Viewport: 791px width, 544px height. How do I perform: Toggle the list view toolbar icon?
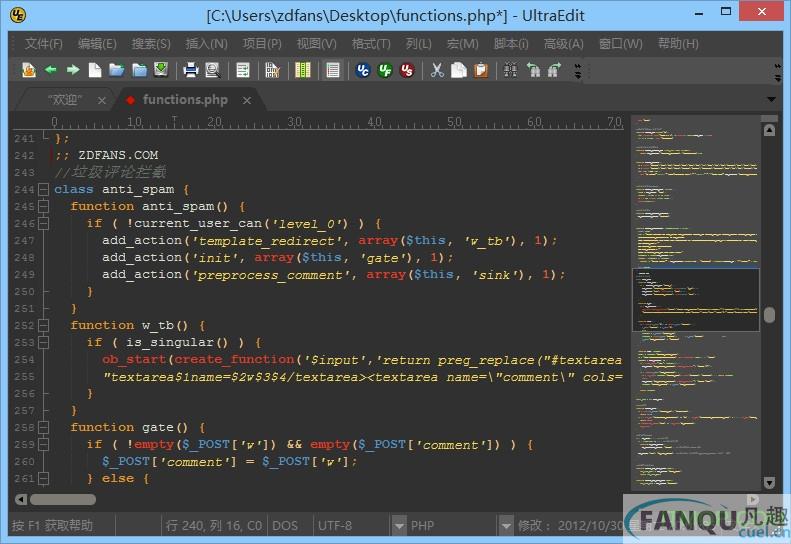click(x=332, y=70)
